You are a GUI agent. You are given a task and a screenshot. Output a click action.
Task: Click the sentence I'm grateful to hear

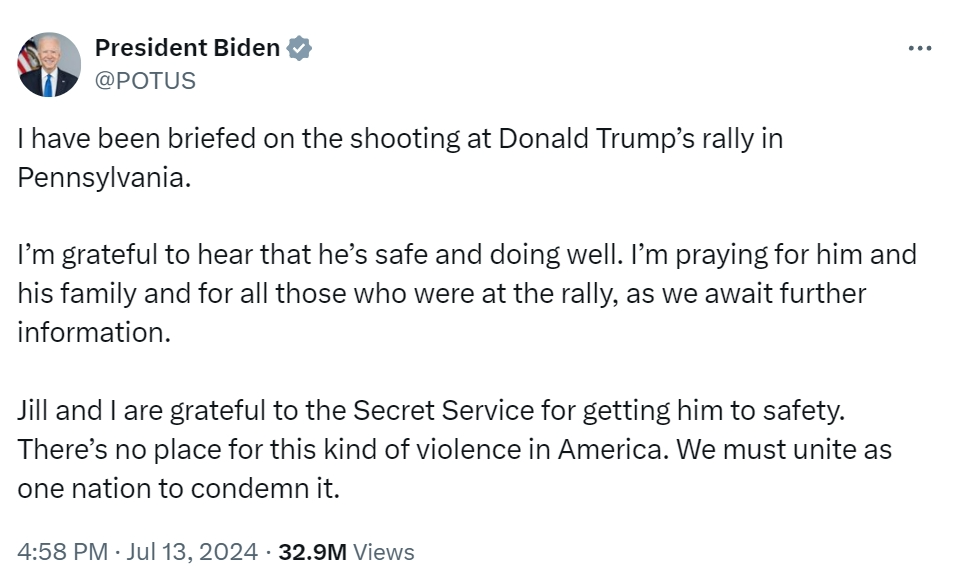pos(320,255)
